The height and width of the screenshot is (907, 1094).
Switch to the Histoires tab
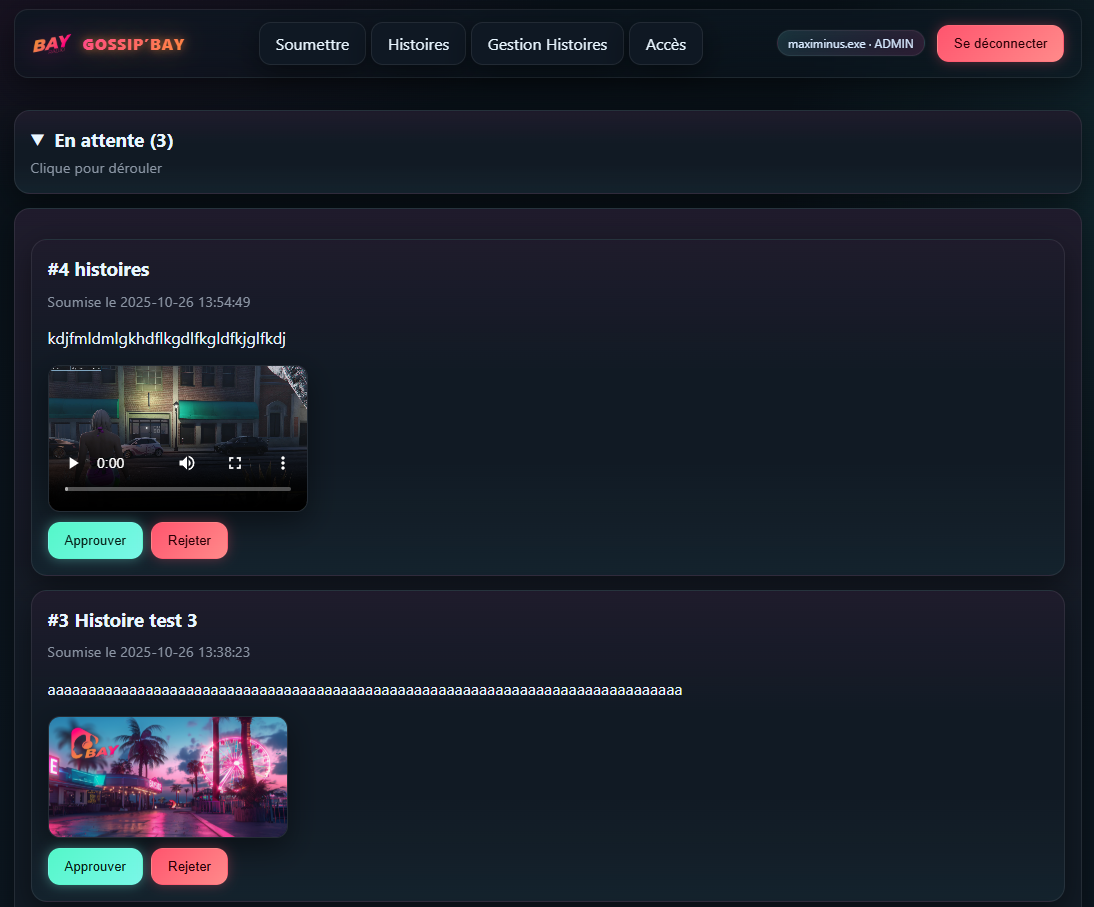pyautogui.click(x=418, y=44)
